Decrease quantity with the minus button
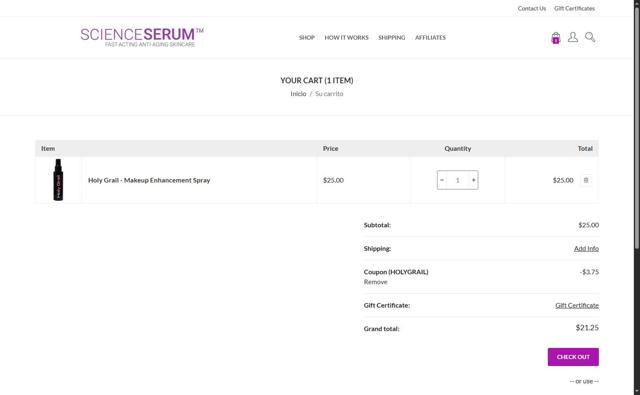 point(442,180)
